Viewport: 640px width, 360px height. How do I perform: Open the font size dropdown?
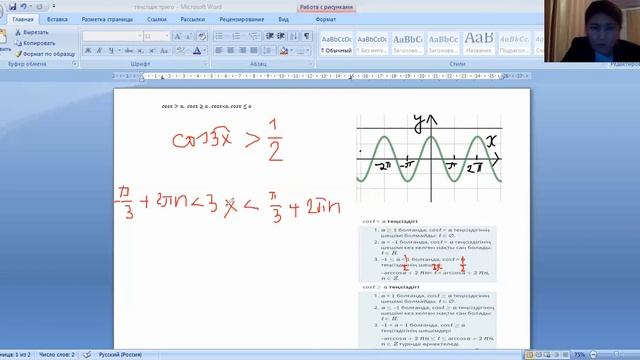(x=167, y=36)
